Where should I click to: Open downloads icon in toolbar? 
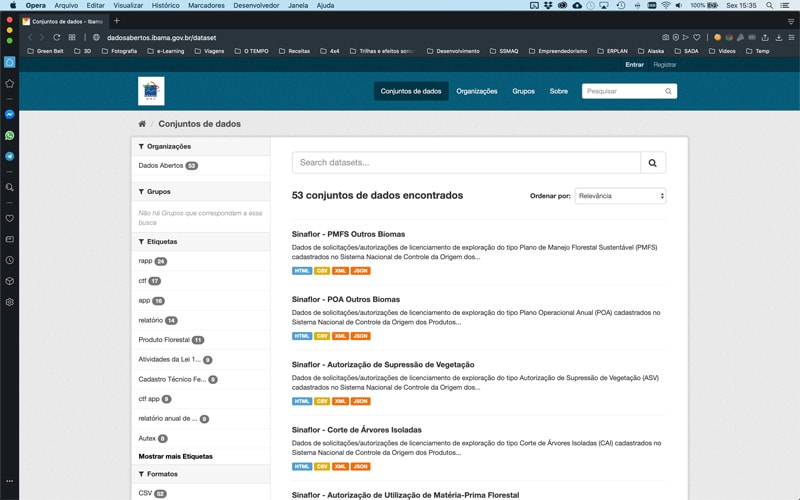pos(779,37)
